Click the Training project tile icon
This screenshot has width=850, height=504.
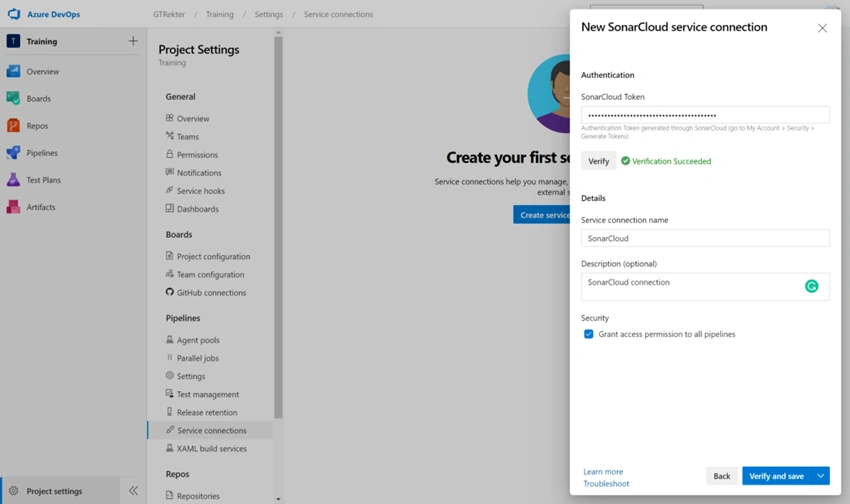(14, 41)
